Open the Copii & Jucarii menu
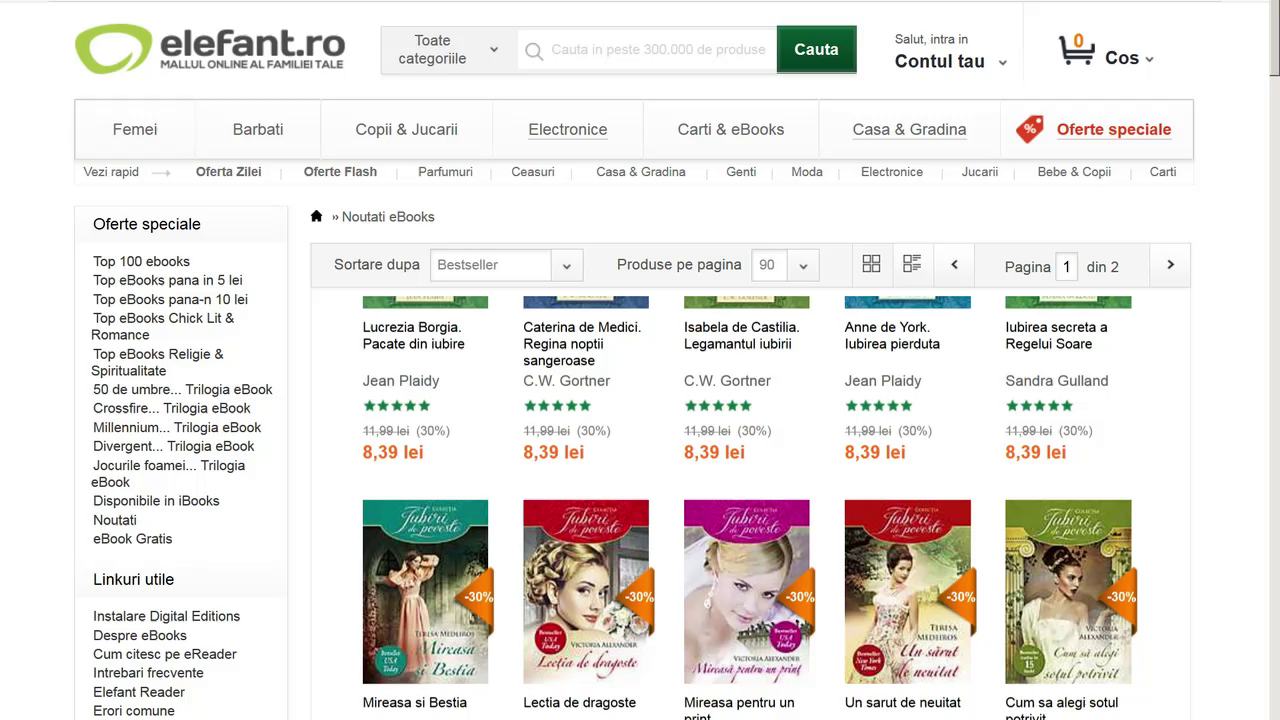This screenshot has height=720, width=1280. click(406, 129)
